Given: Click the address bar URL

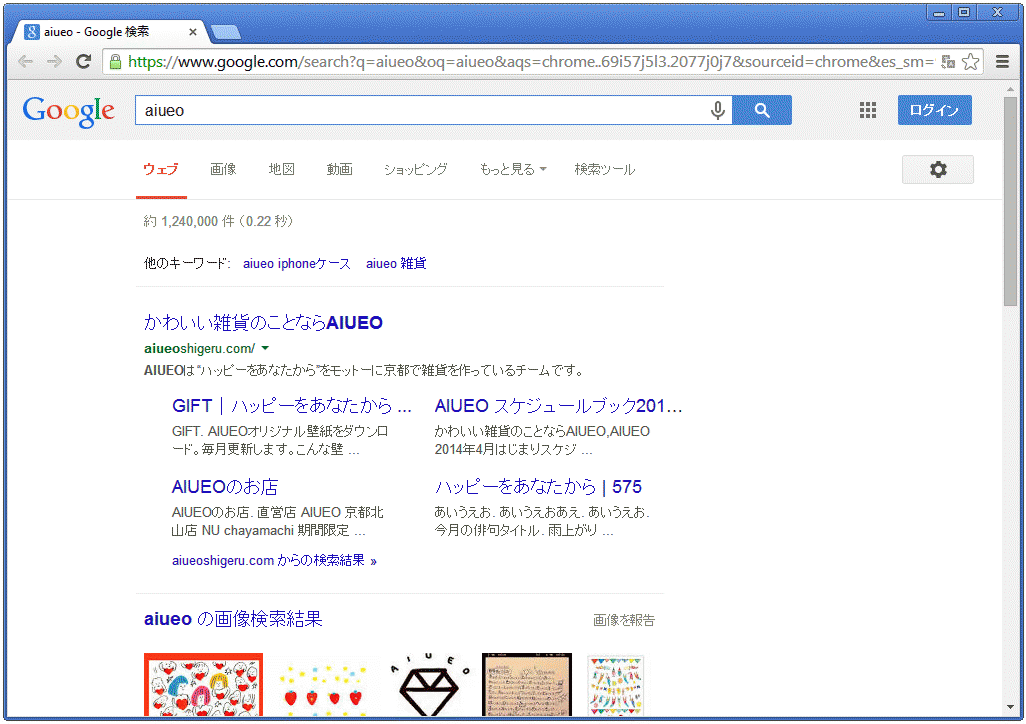Looking at the screenshot, I should [530, 62].
